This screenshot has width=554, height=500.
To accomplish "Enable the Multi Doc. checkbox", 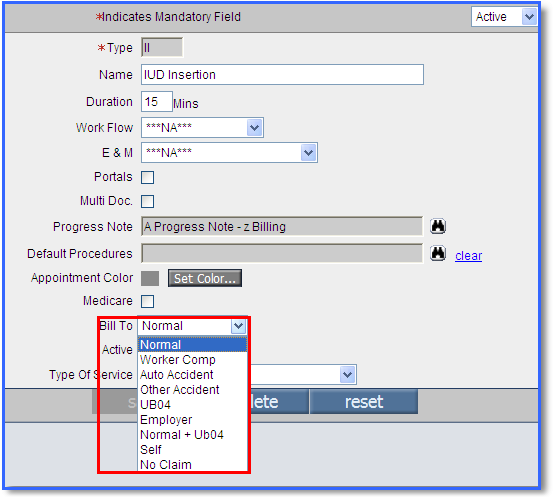I will [x=147, y=201].
